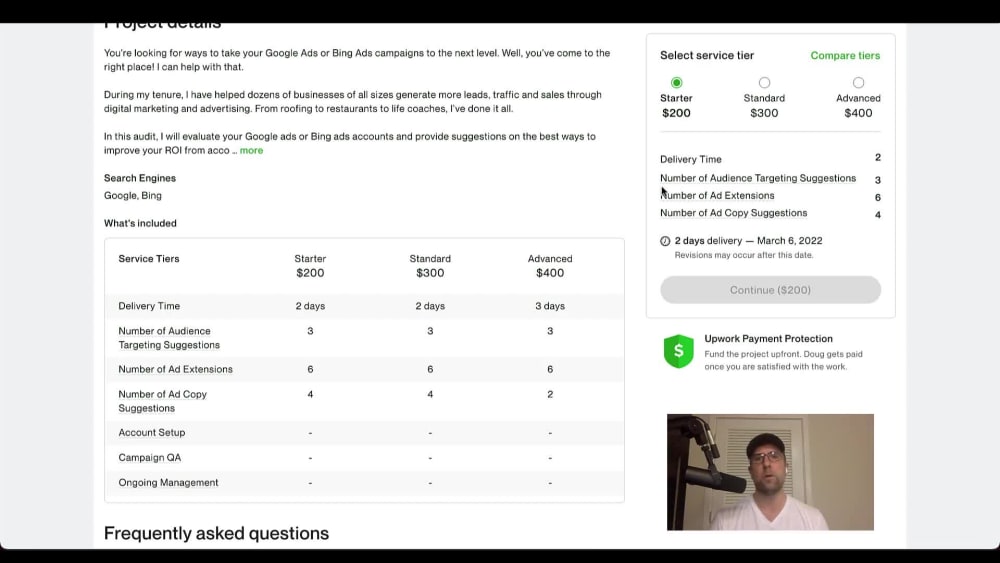Click the Account Setup row label
The image size is (1000, 563).
(152, 432)
